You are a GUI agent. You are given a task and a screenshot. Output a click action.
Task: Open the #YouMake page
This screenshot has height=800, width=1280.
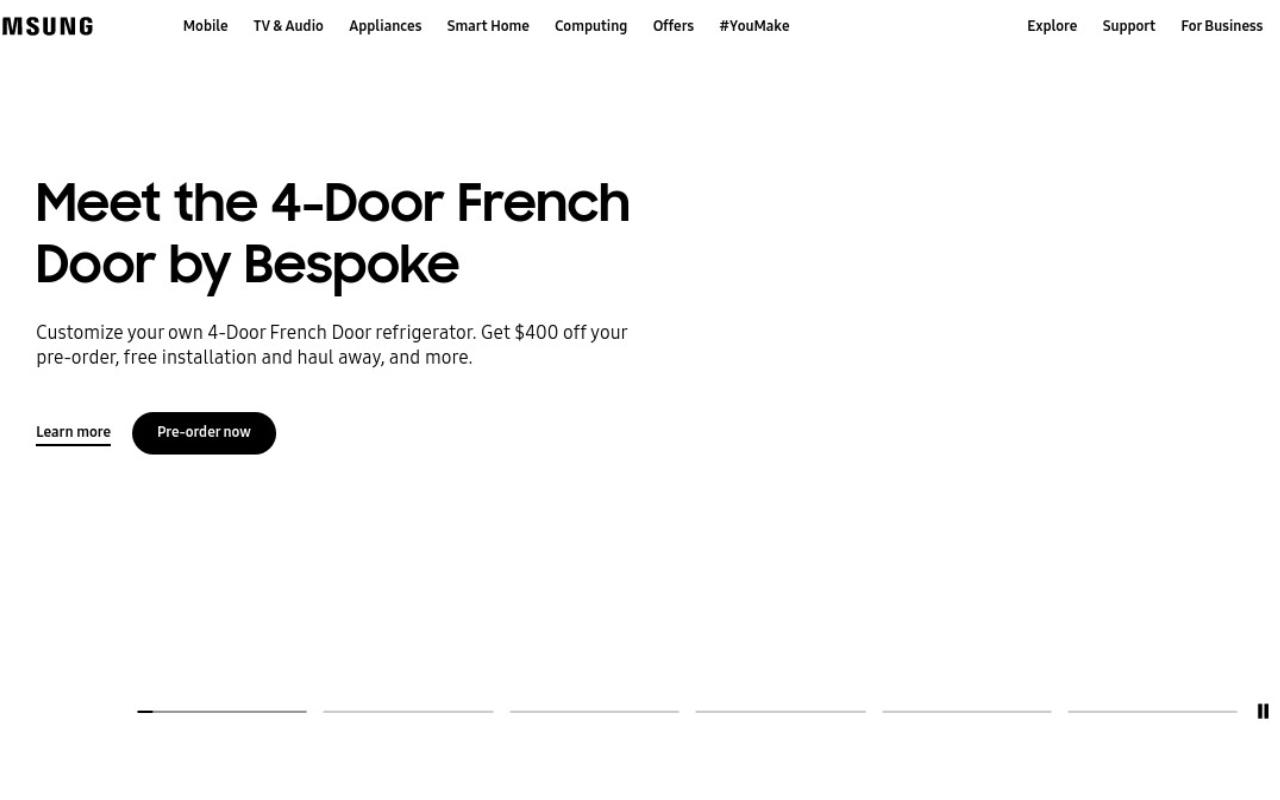pos(754,26)
